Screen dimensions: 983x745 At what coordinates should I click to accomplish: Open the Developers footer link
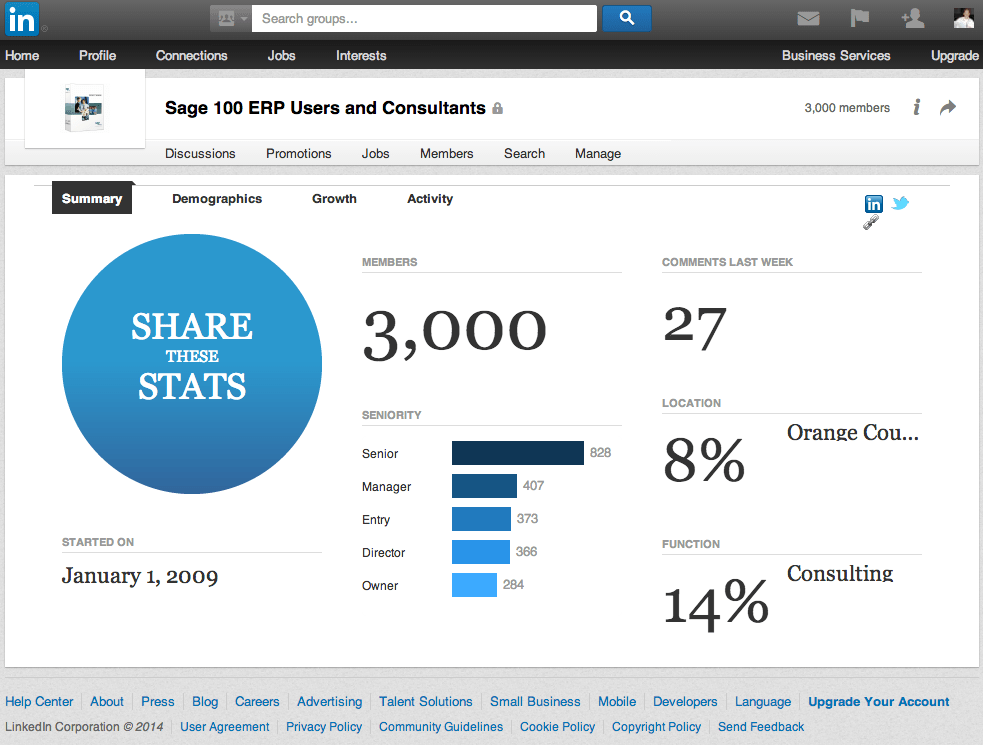(x=685, y=702)
